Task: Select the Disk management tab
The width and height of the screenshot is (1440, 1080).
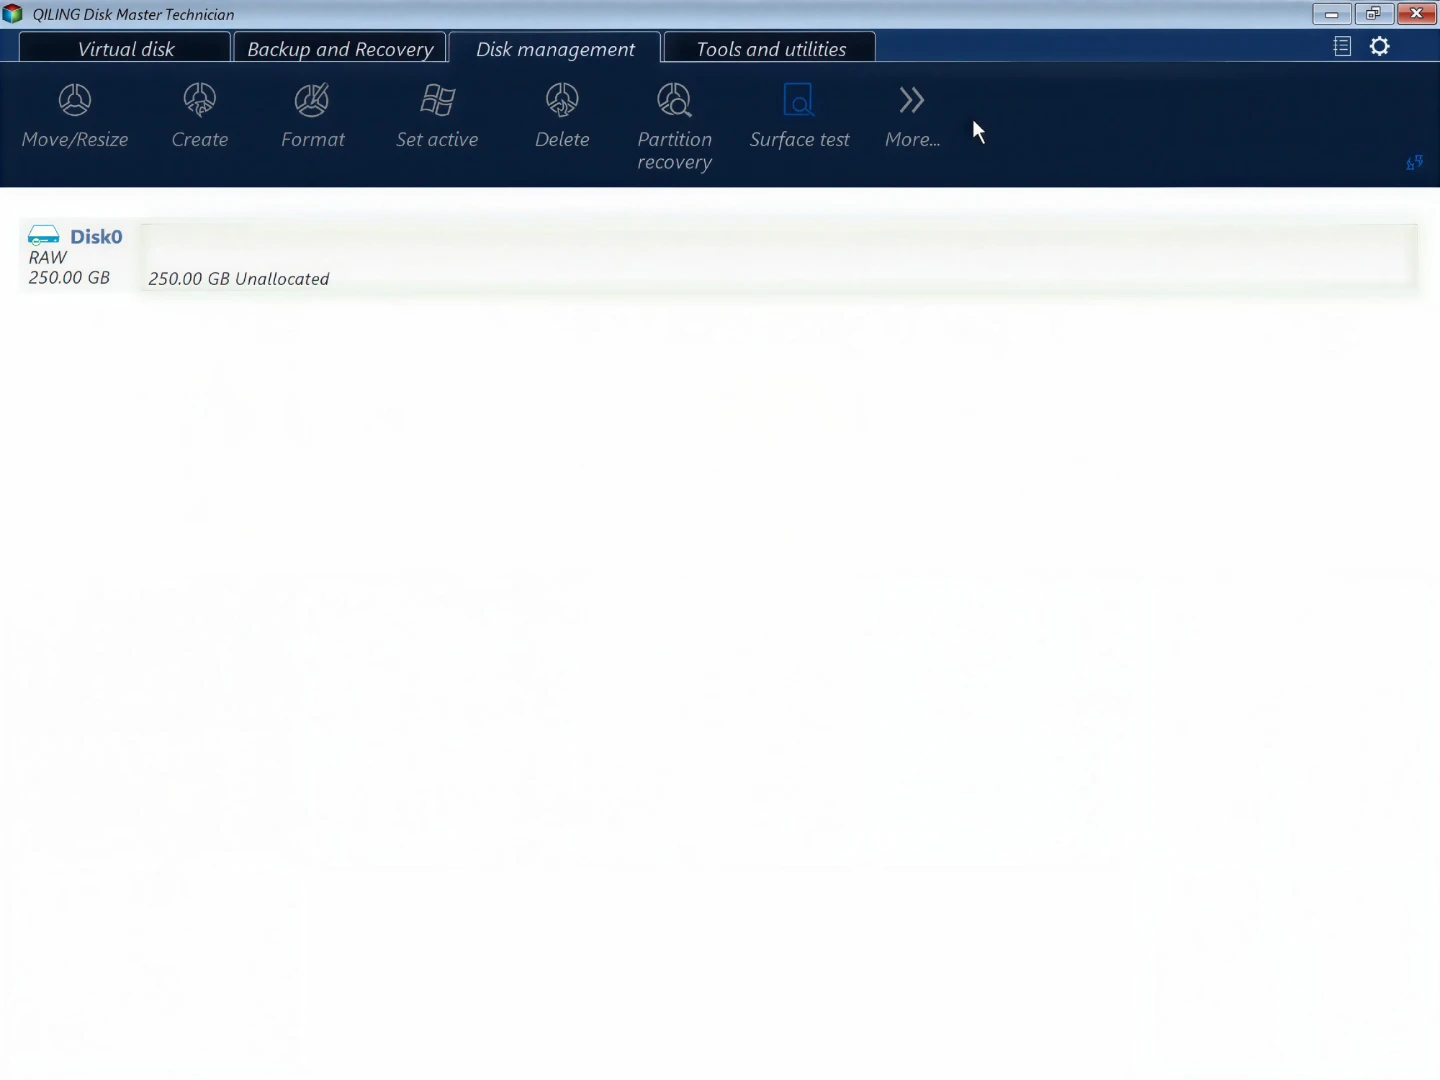Action: 555,48
